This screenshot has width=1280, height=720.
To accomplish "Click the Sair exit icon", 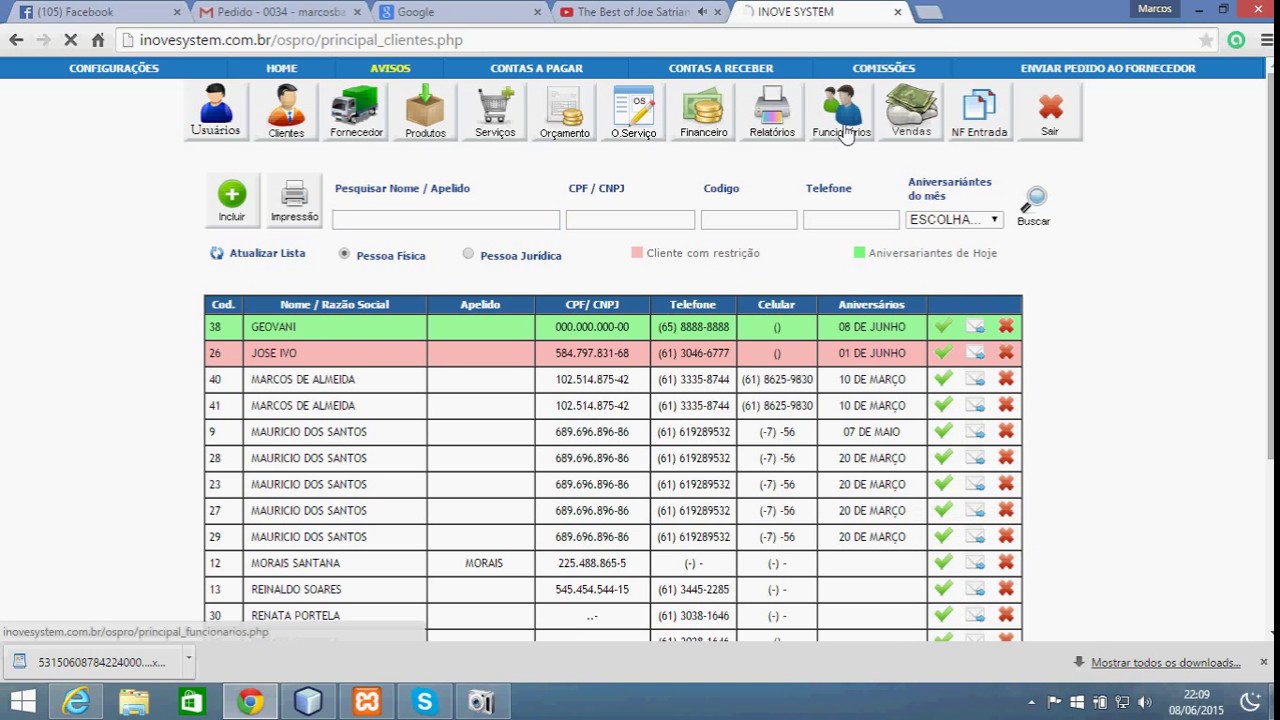I will 1049,111.
